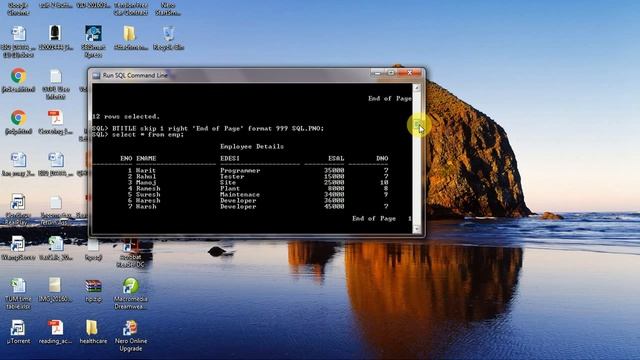Click the employee name 'Suresh'

(x=148, y=195)
